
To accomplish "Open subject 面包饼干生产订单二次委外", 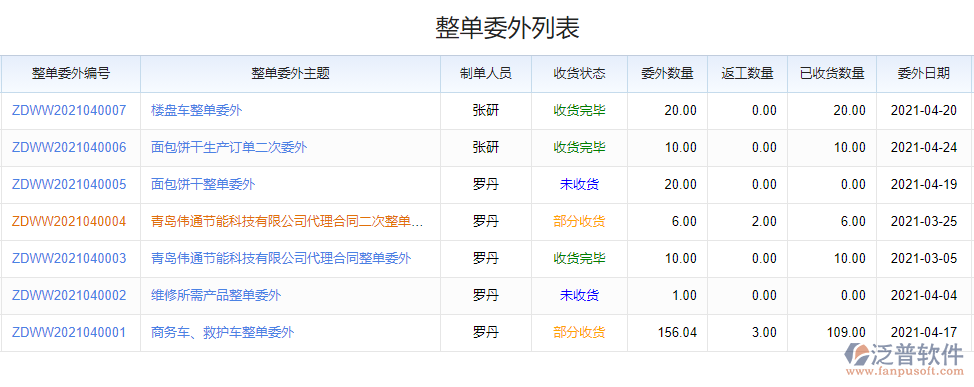I will [x=229, y=148].
